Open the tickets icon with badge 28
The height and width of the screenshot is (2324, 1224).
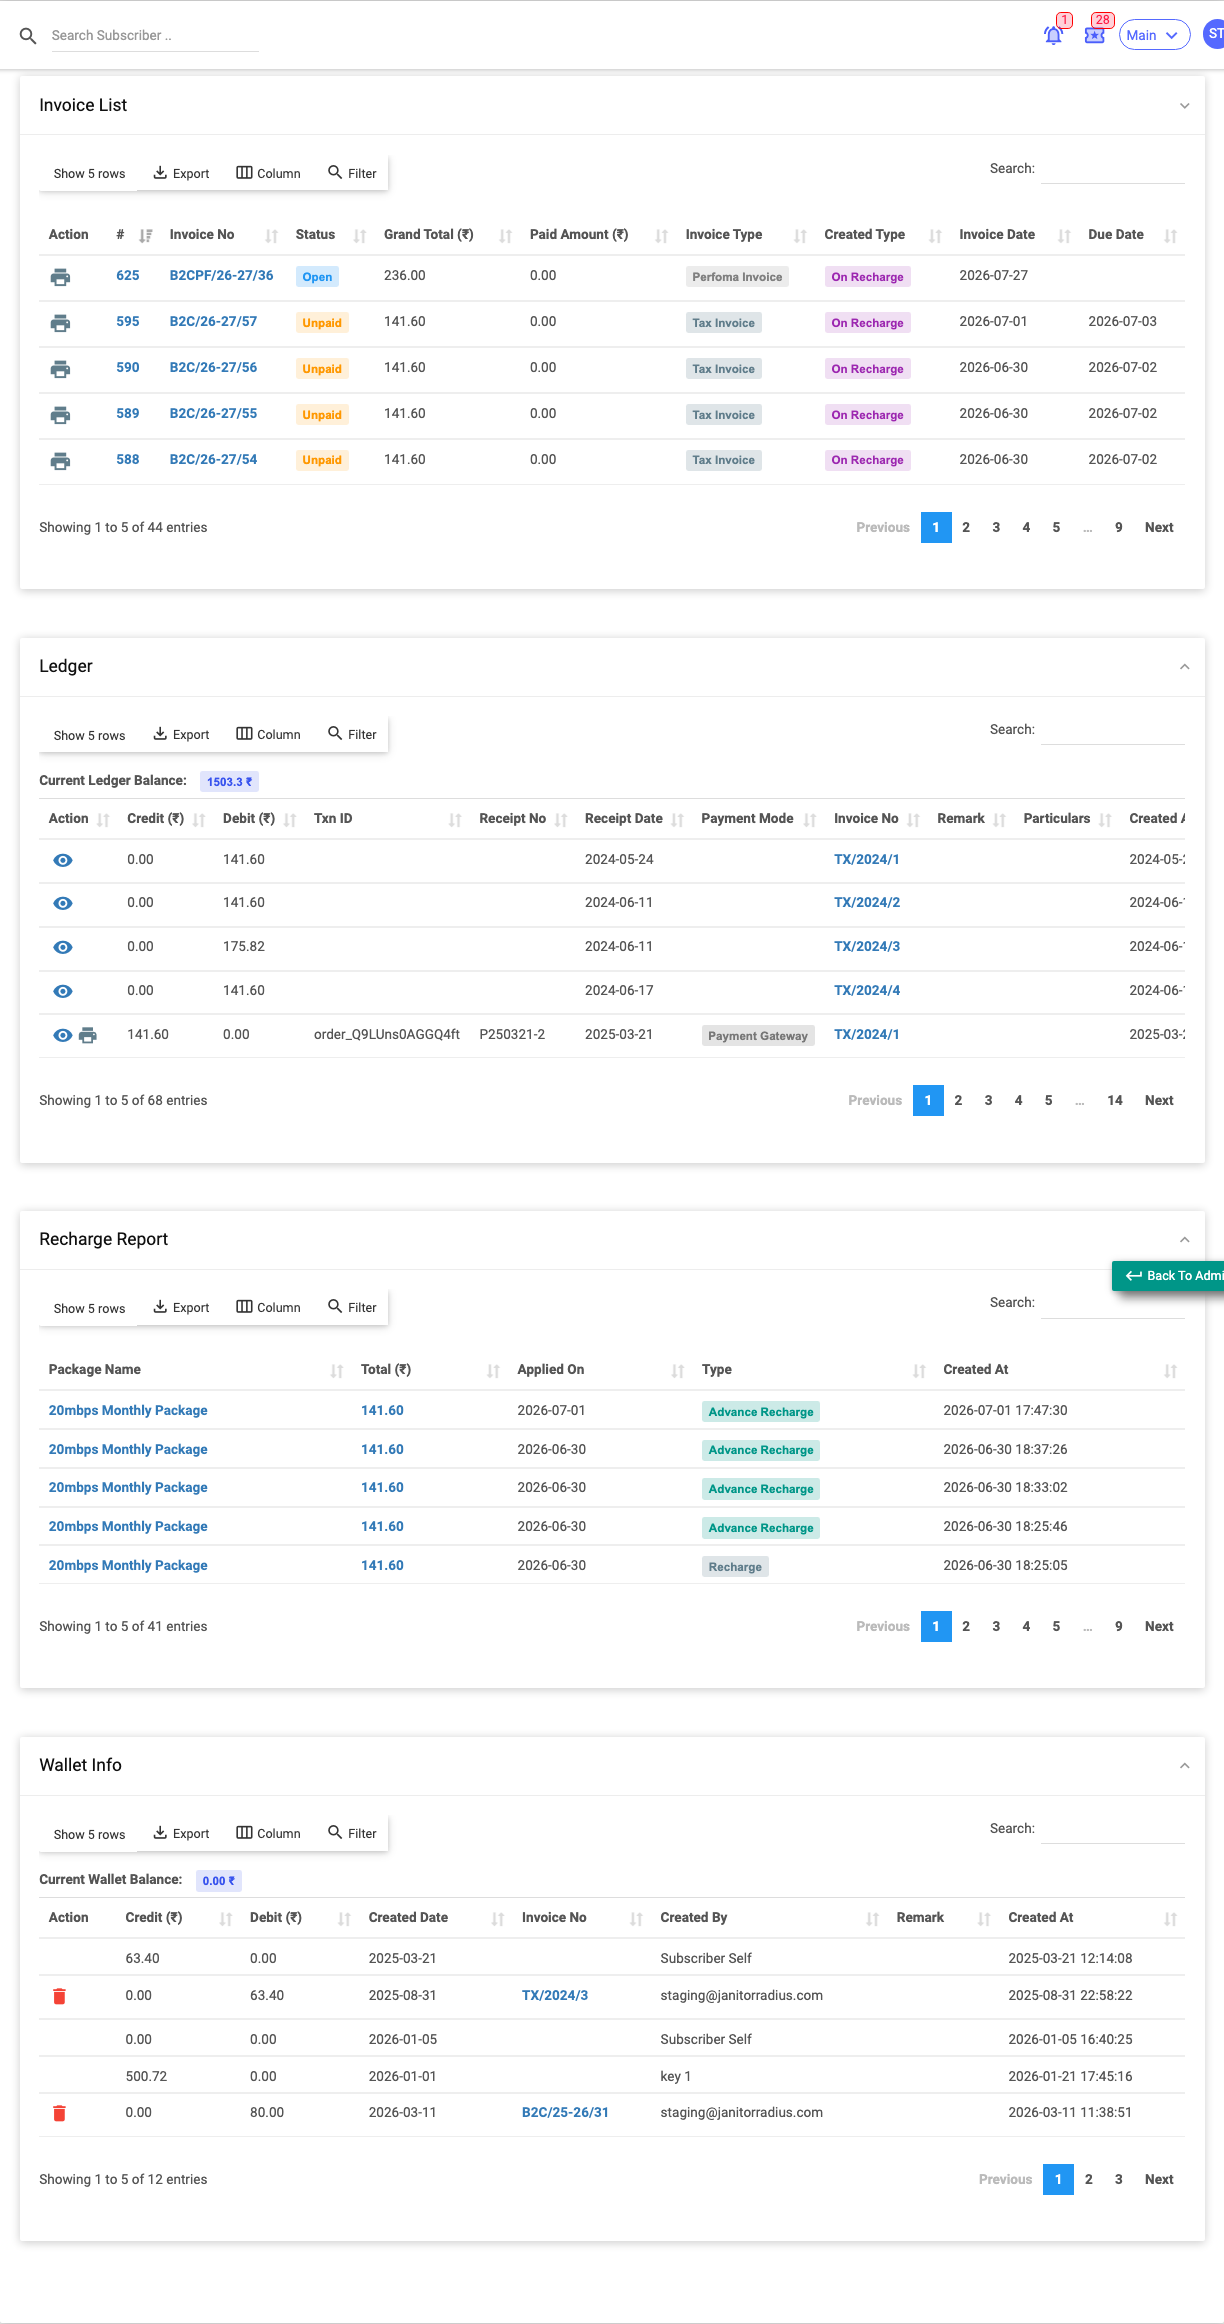click(1095, 35)
